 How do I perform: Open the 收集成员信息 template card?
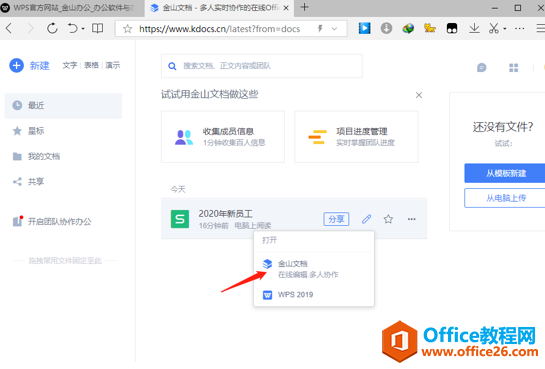(x=223, y=137)
